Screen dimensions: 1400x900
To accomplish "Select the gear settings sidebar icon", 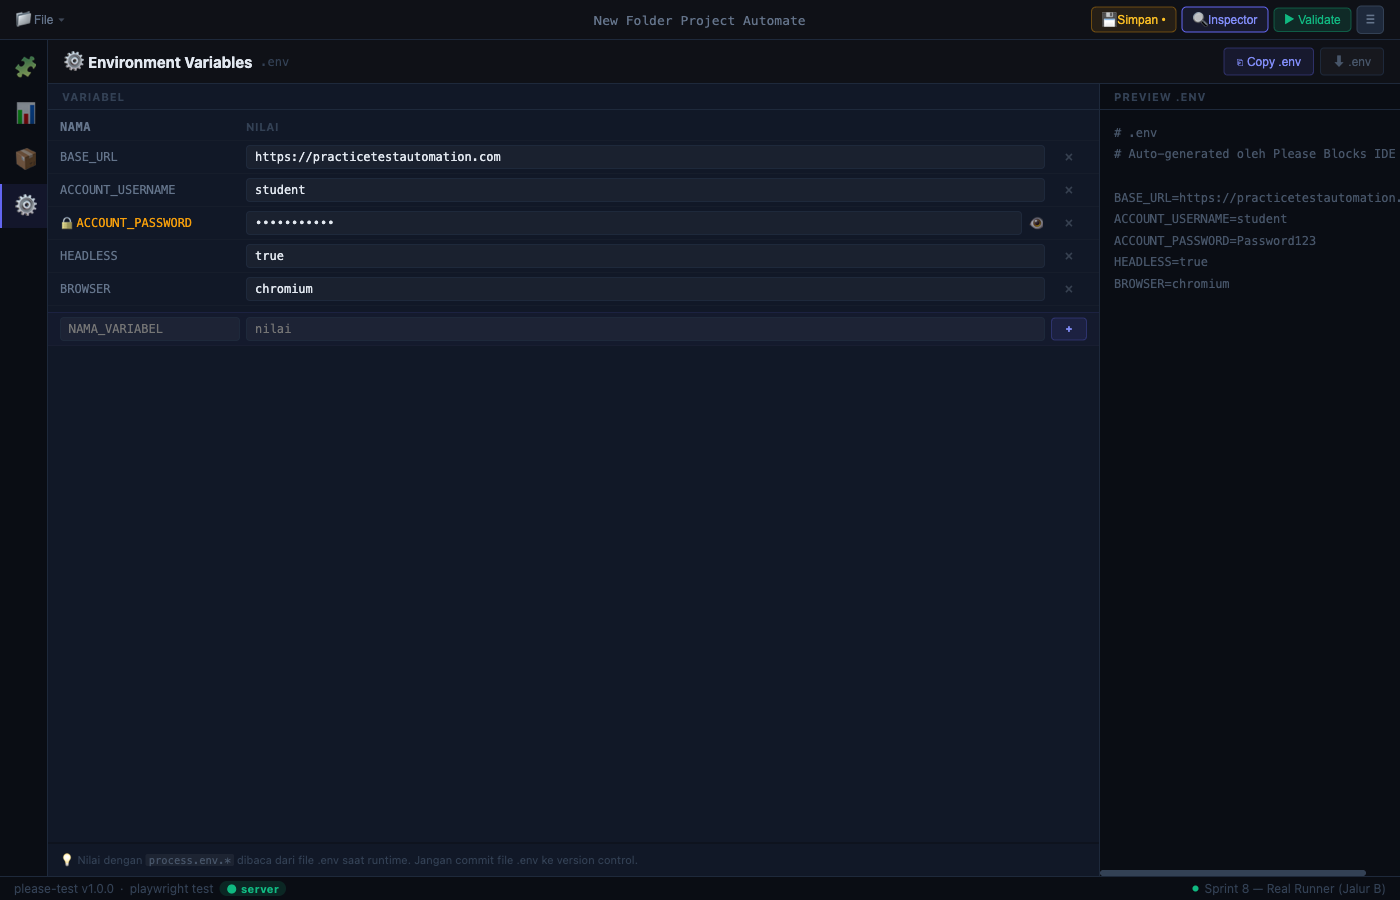I will coord(25,205).
